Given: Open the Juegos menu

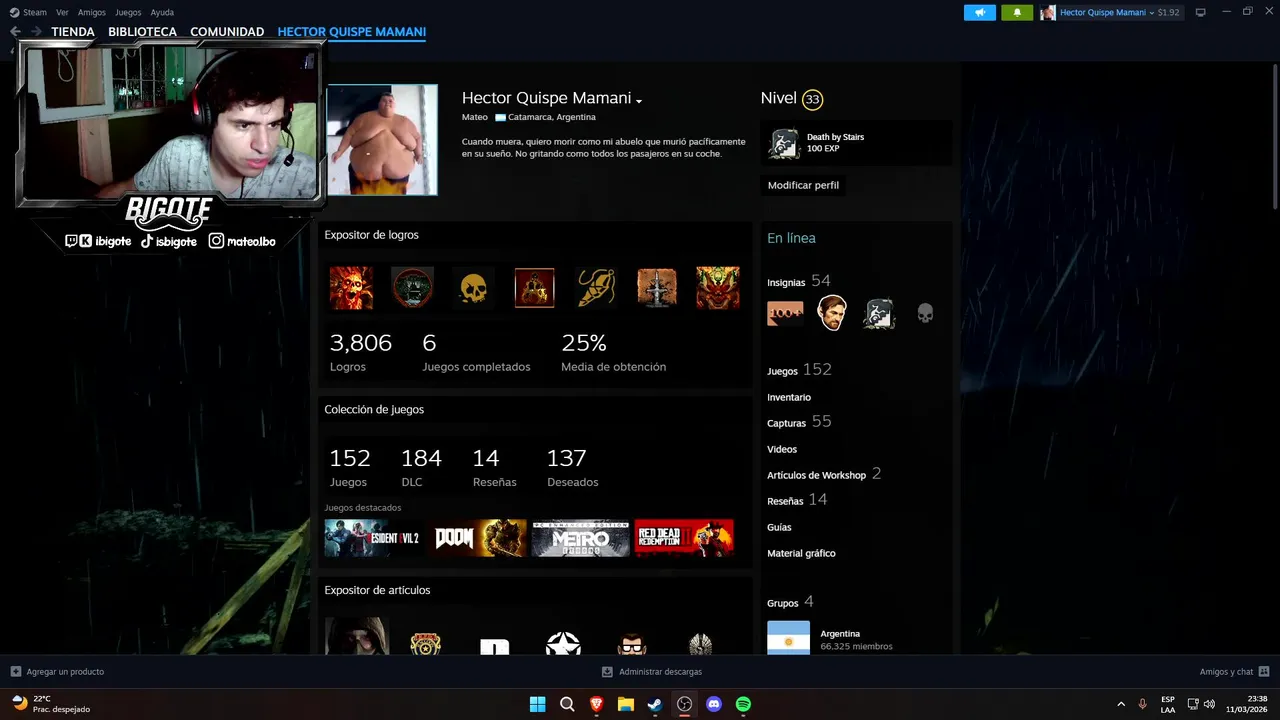Looking at the screenshot, I should pos(128,12).
